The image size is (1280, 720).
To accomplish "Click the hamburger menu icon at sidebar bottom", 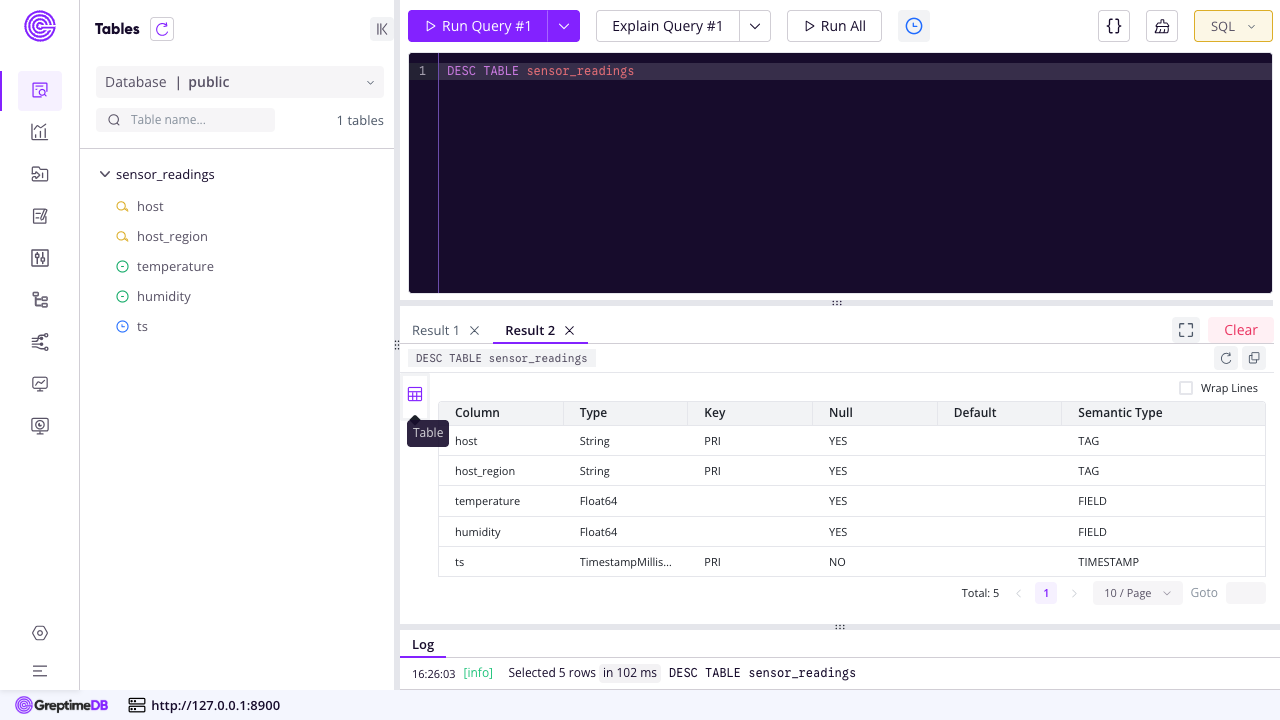I will pos(40,671).
